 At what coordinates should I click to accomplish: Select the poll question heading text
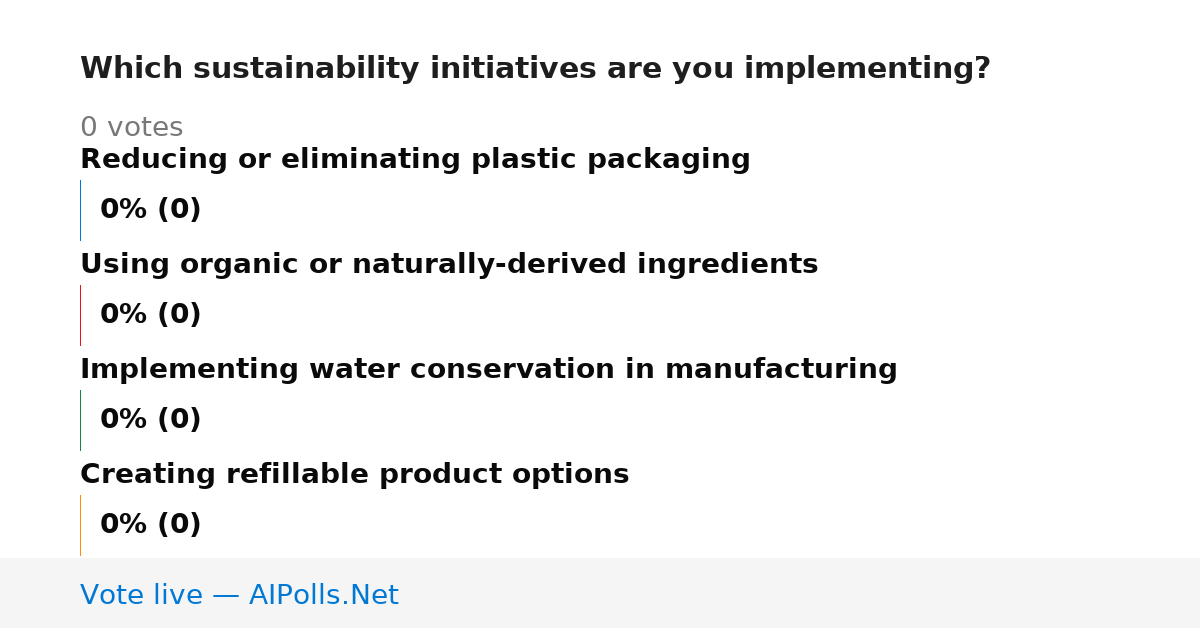click(x=535, y=69)
